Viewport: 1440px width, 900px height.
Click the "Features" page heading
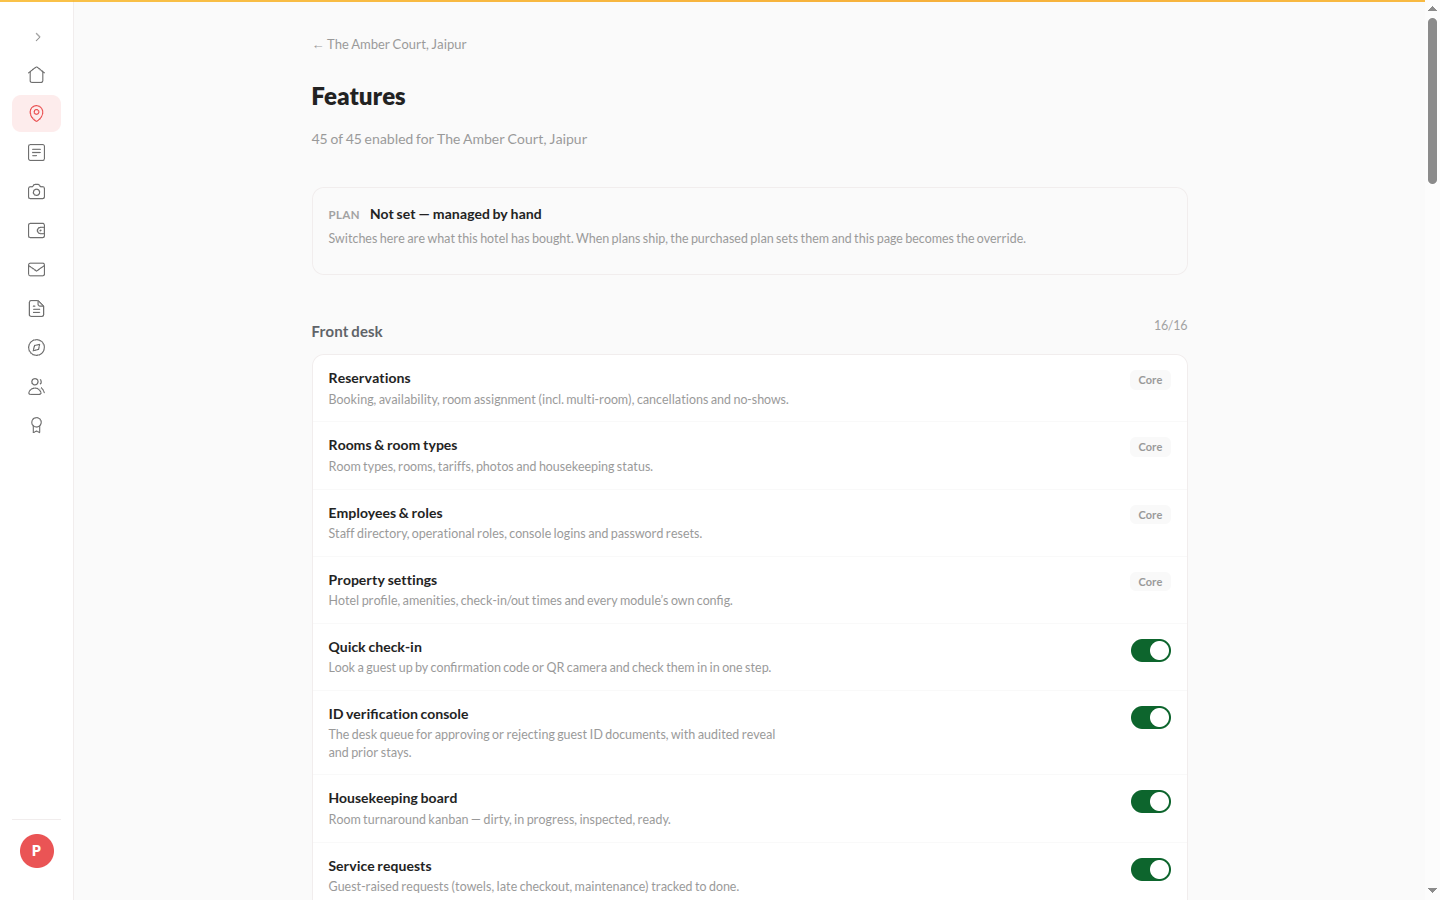tap(358, 96)
